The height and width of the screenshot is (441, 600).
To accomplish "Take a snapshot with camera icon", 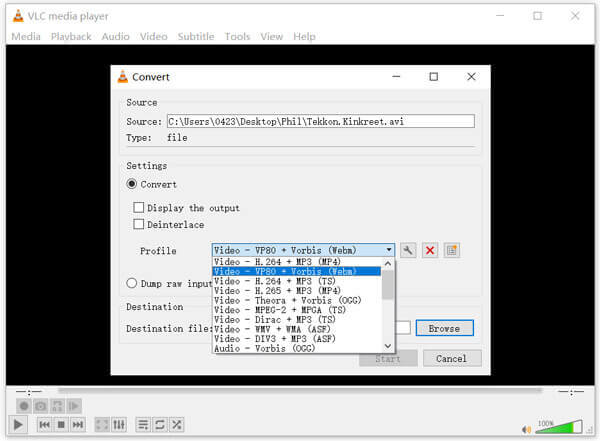I will [41, 406].
